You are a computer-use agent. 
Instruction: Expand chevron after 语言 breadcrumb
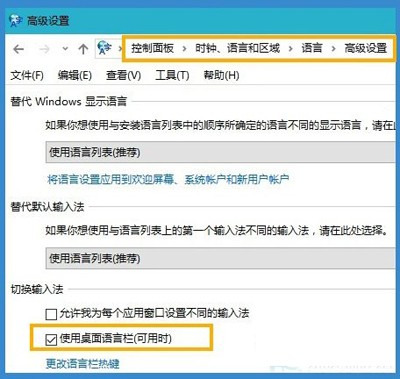333,49
